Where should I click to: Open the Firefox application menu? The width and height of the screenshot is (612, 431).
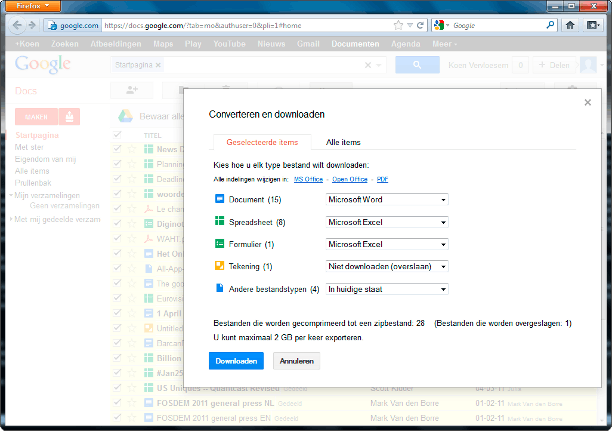point(33,6)
